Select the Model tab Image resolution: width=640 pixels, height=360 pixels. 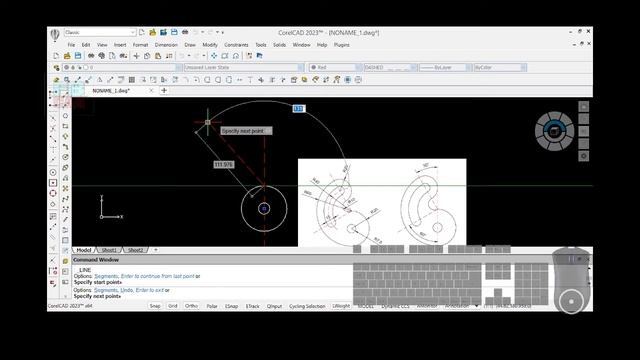click(x=84, y=250)
